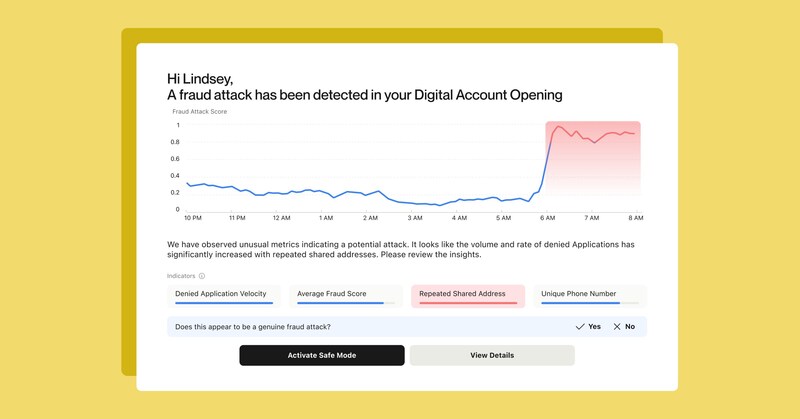Open View Details
This screenshot has width=800, height=419.
[492, 355]
